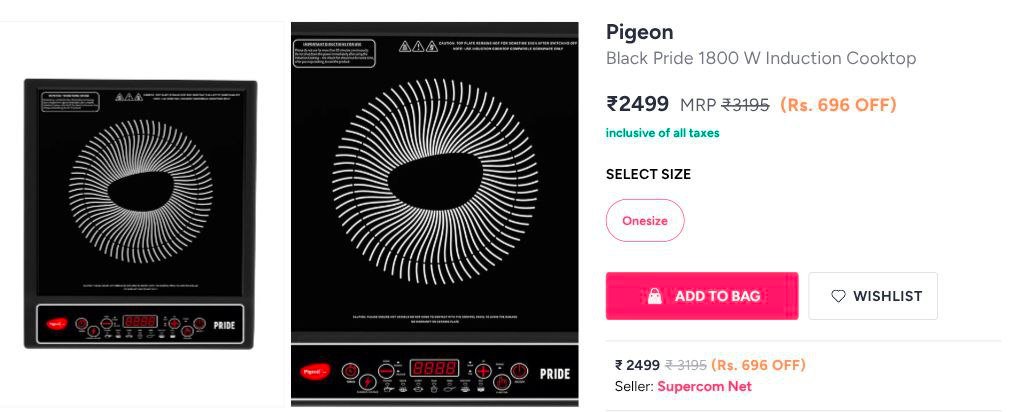Click the struck-through ₹3195 next to MRP
This screenshot has width=1020, height=412.
pyautogui.click(x=745, y=105)
